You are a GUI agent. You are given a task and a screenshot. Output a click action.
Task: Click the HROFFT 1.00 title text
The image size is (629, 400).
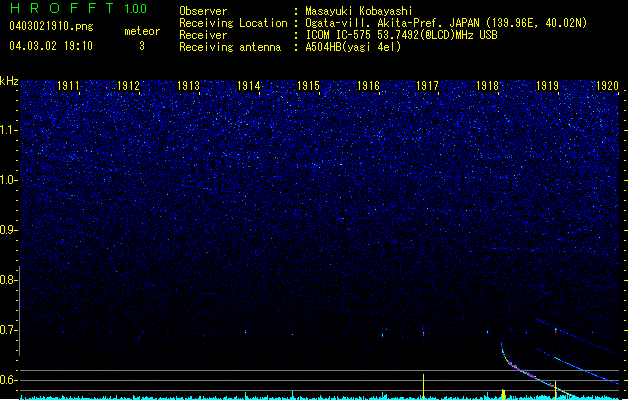click(x=79, y=8)
